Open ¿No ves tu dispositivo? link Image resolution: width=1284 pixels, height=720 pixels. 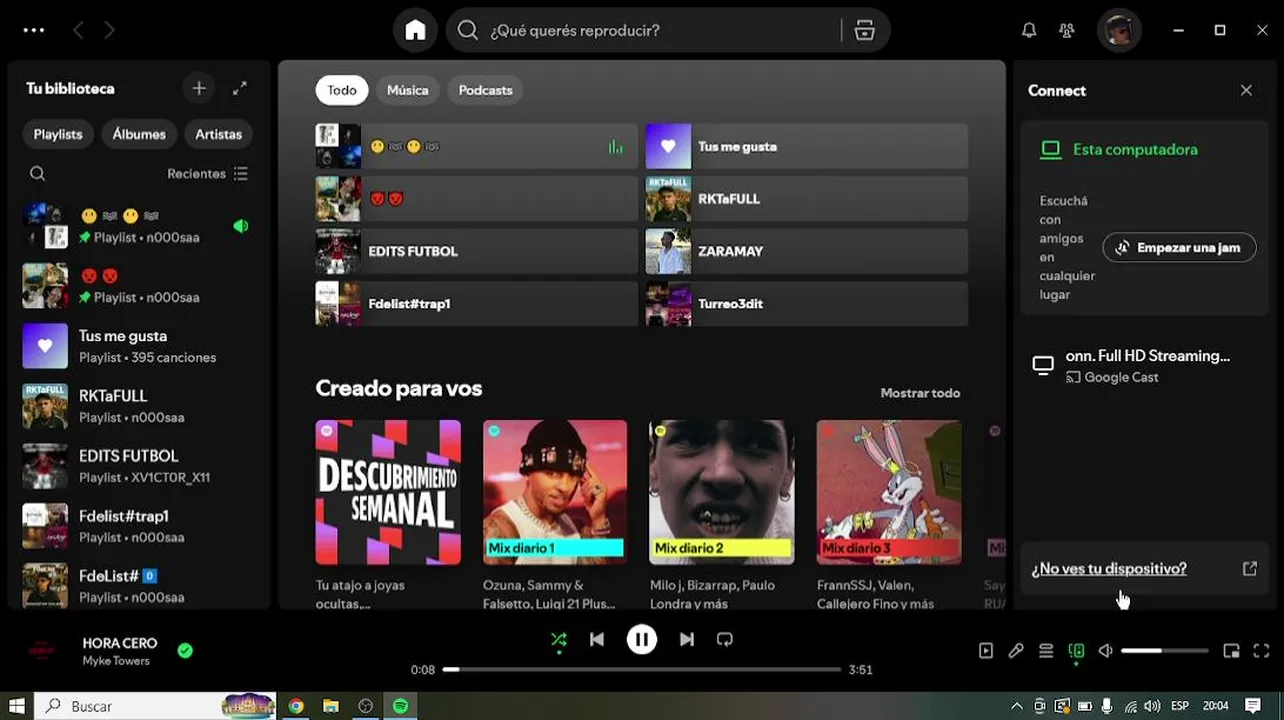click(x=1109, y=568)
